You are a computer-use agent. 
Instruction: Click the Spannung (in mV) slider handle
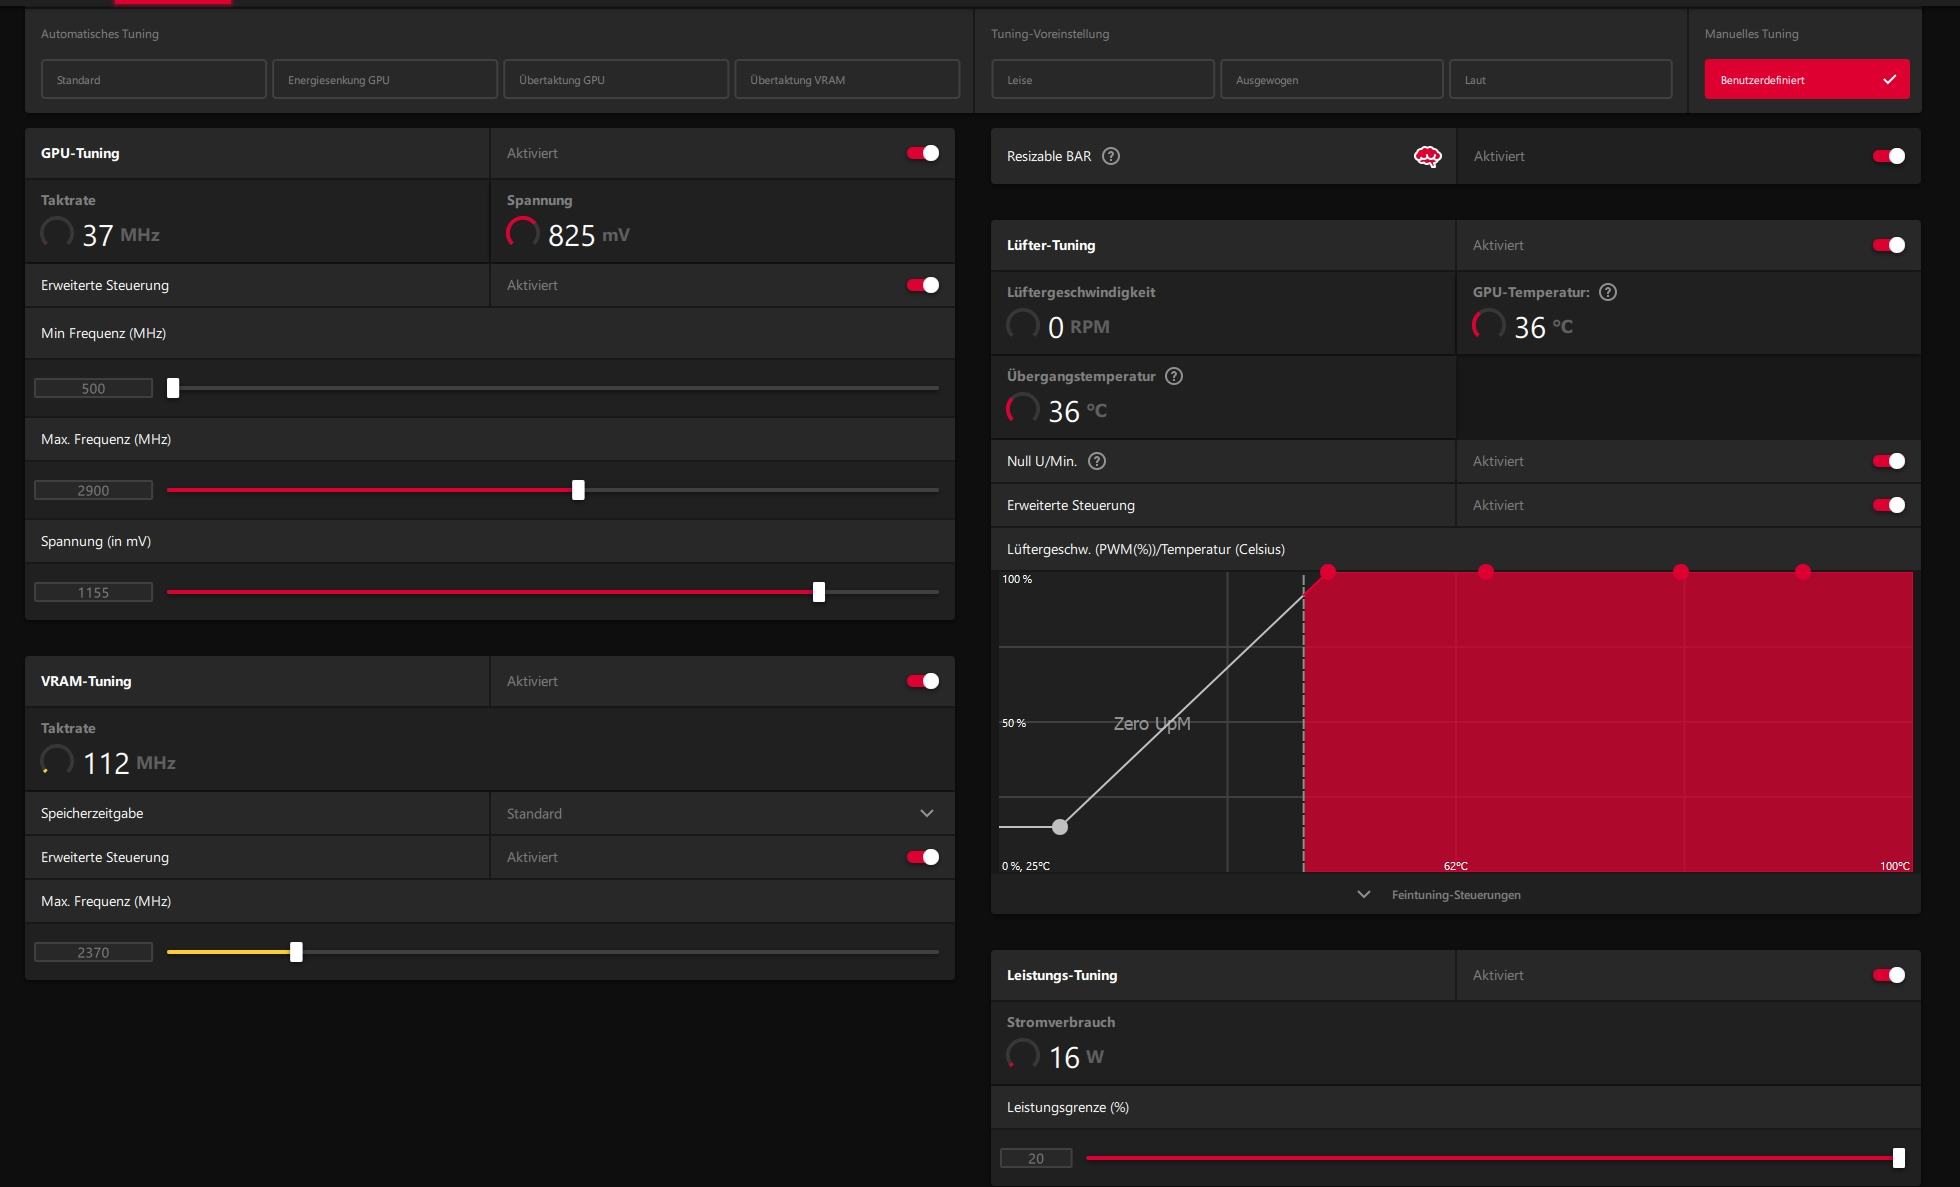point(819,592)
